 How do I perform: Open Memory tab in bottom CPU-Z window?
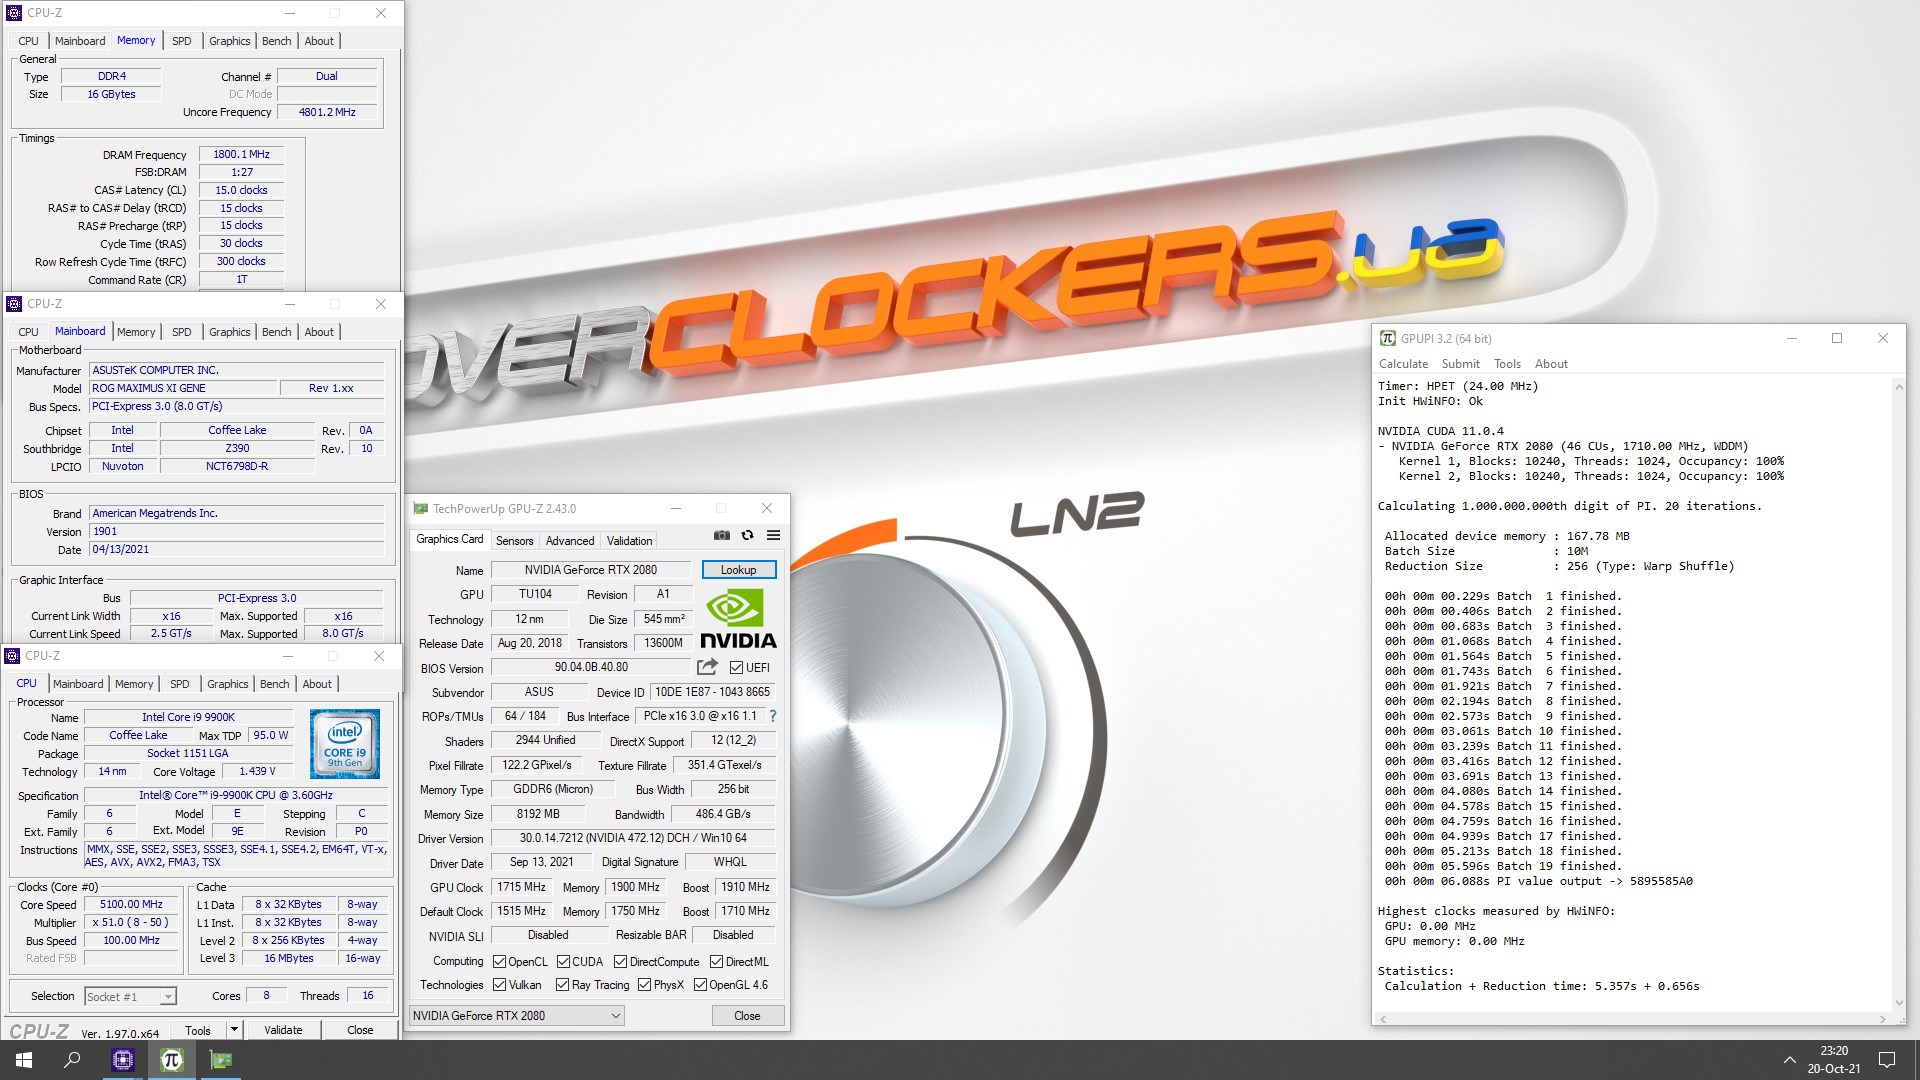pos(134,684)
